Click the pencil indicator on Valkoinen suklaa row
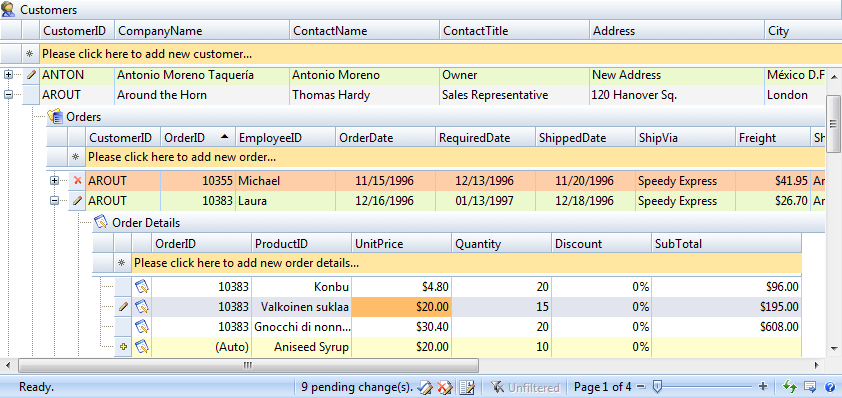The image size is (842, 398). pos(124,307)
